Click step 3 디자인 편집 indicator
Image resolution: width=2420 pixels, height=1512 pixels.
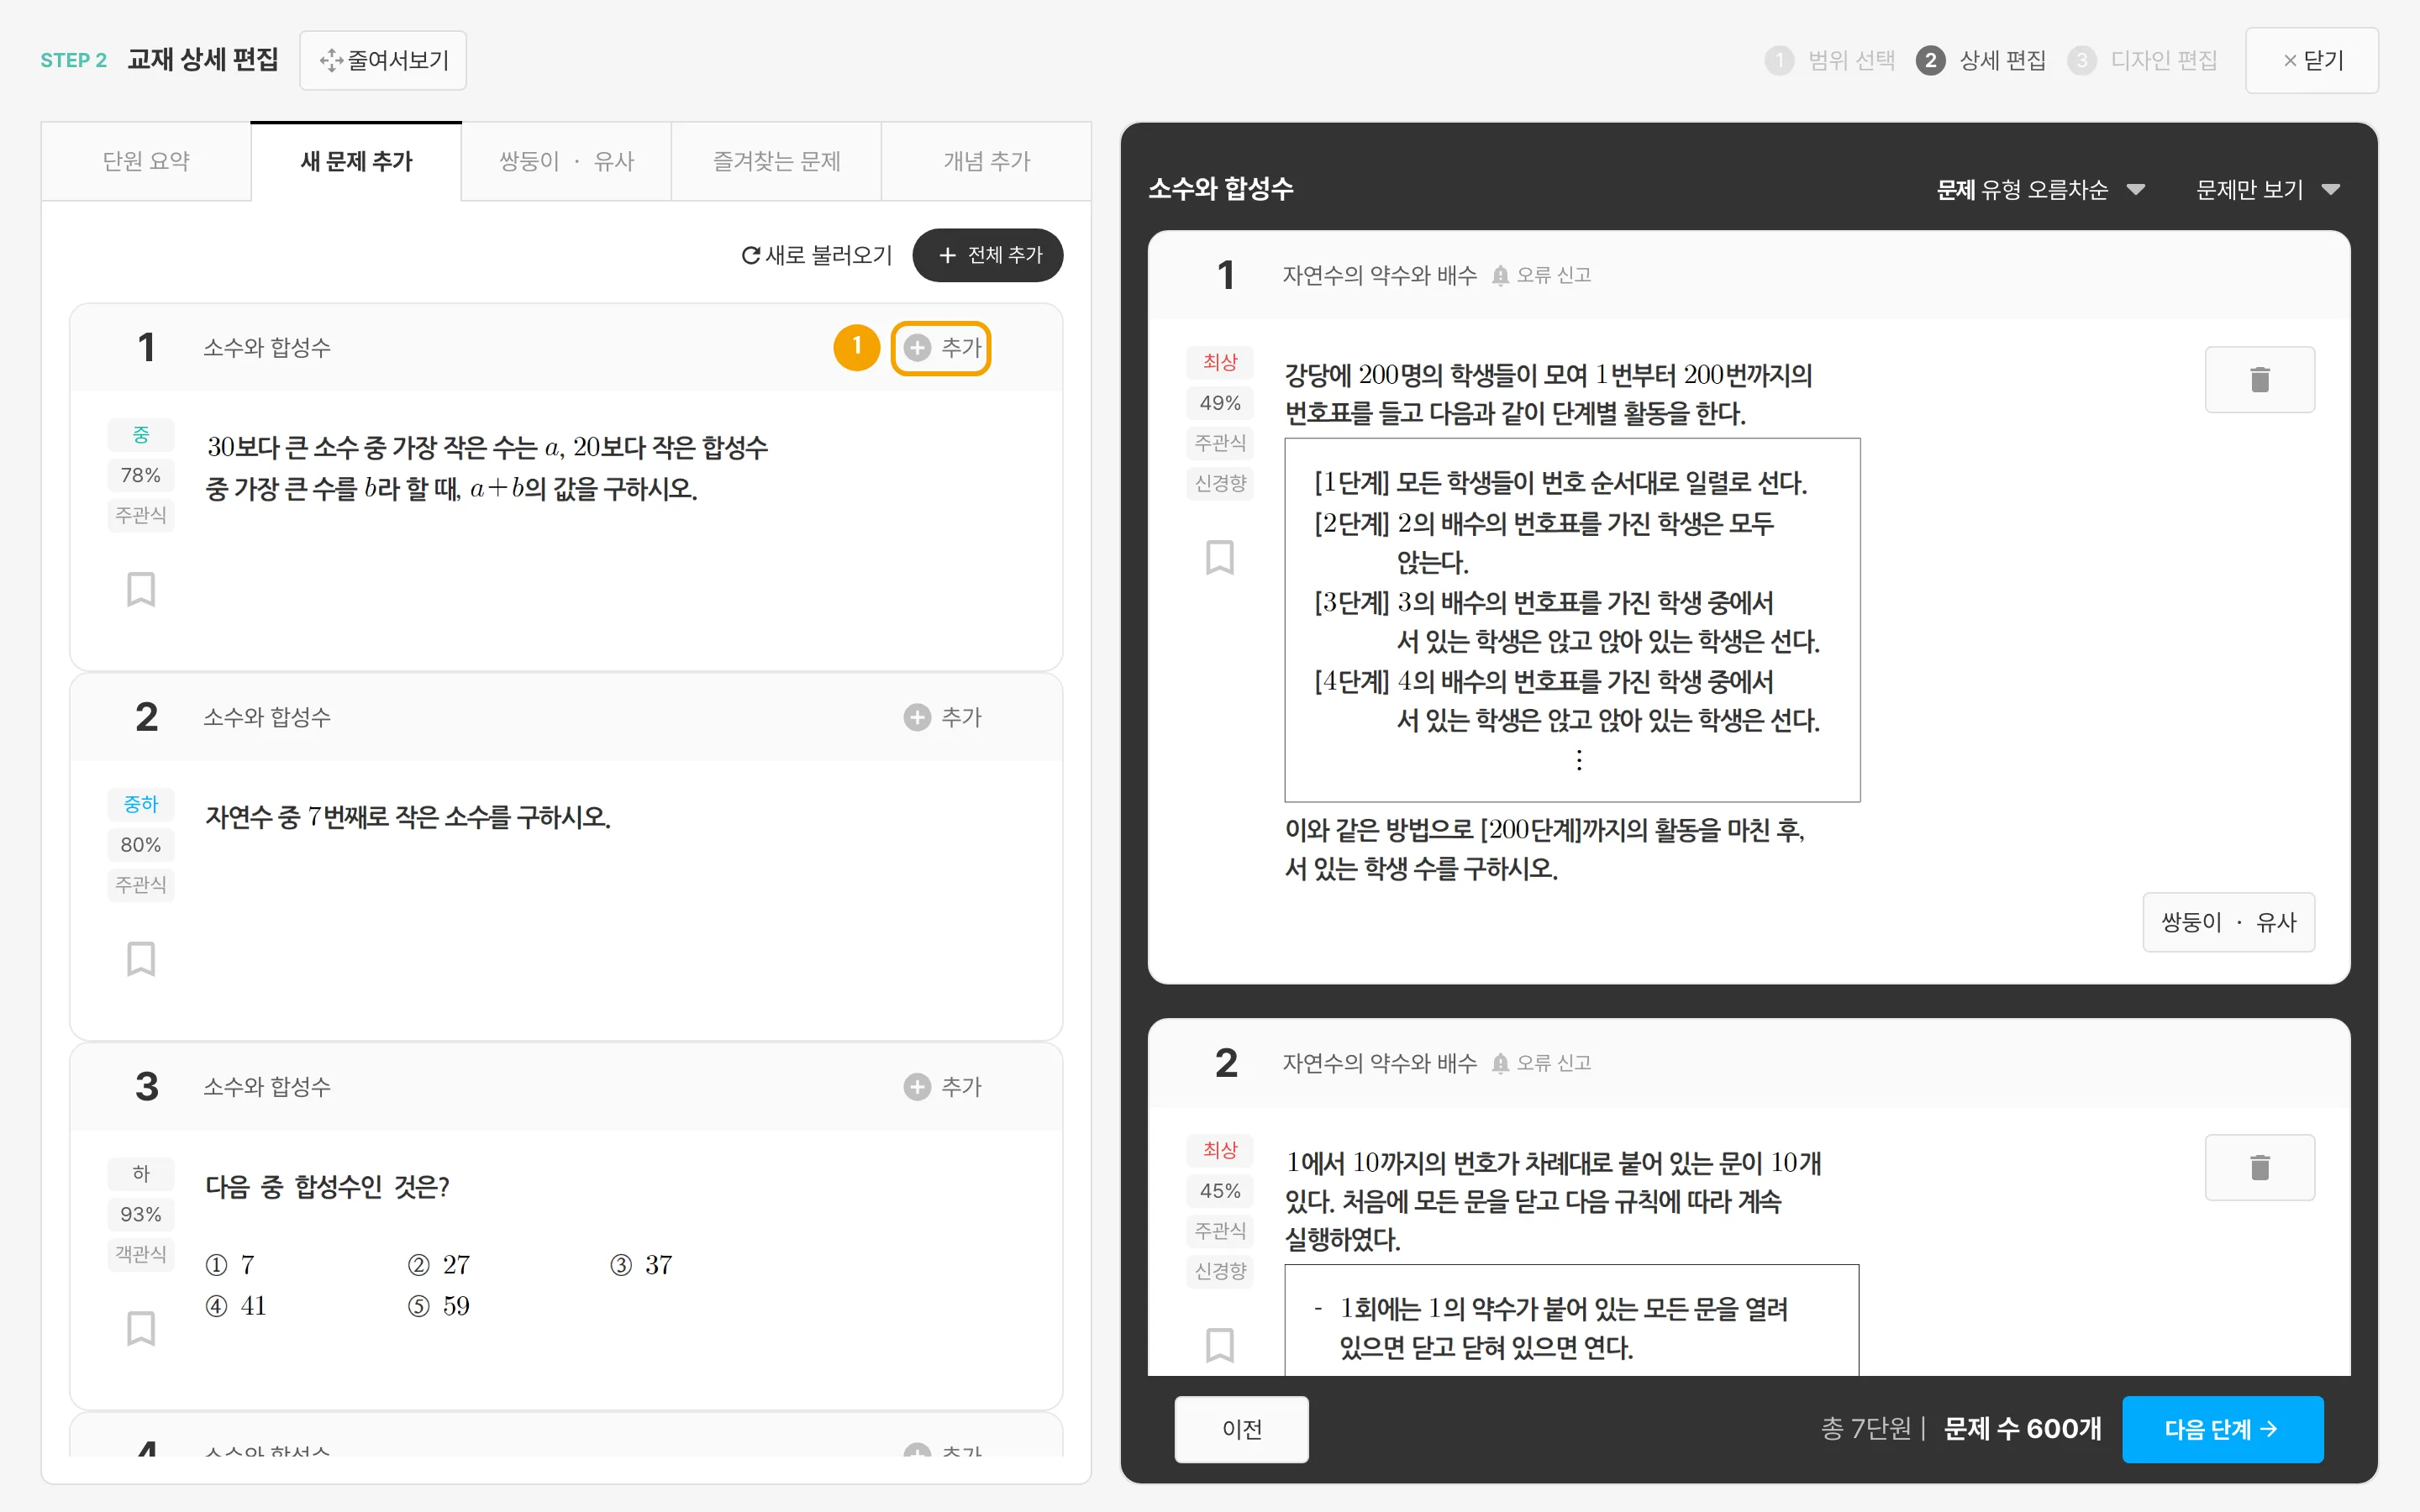[x=2143, y=60]
